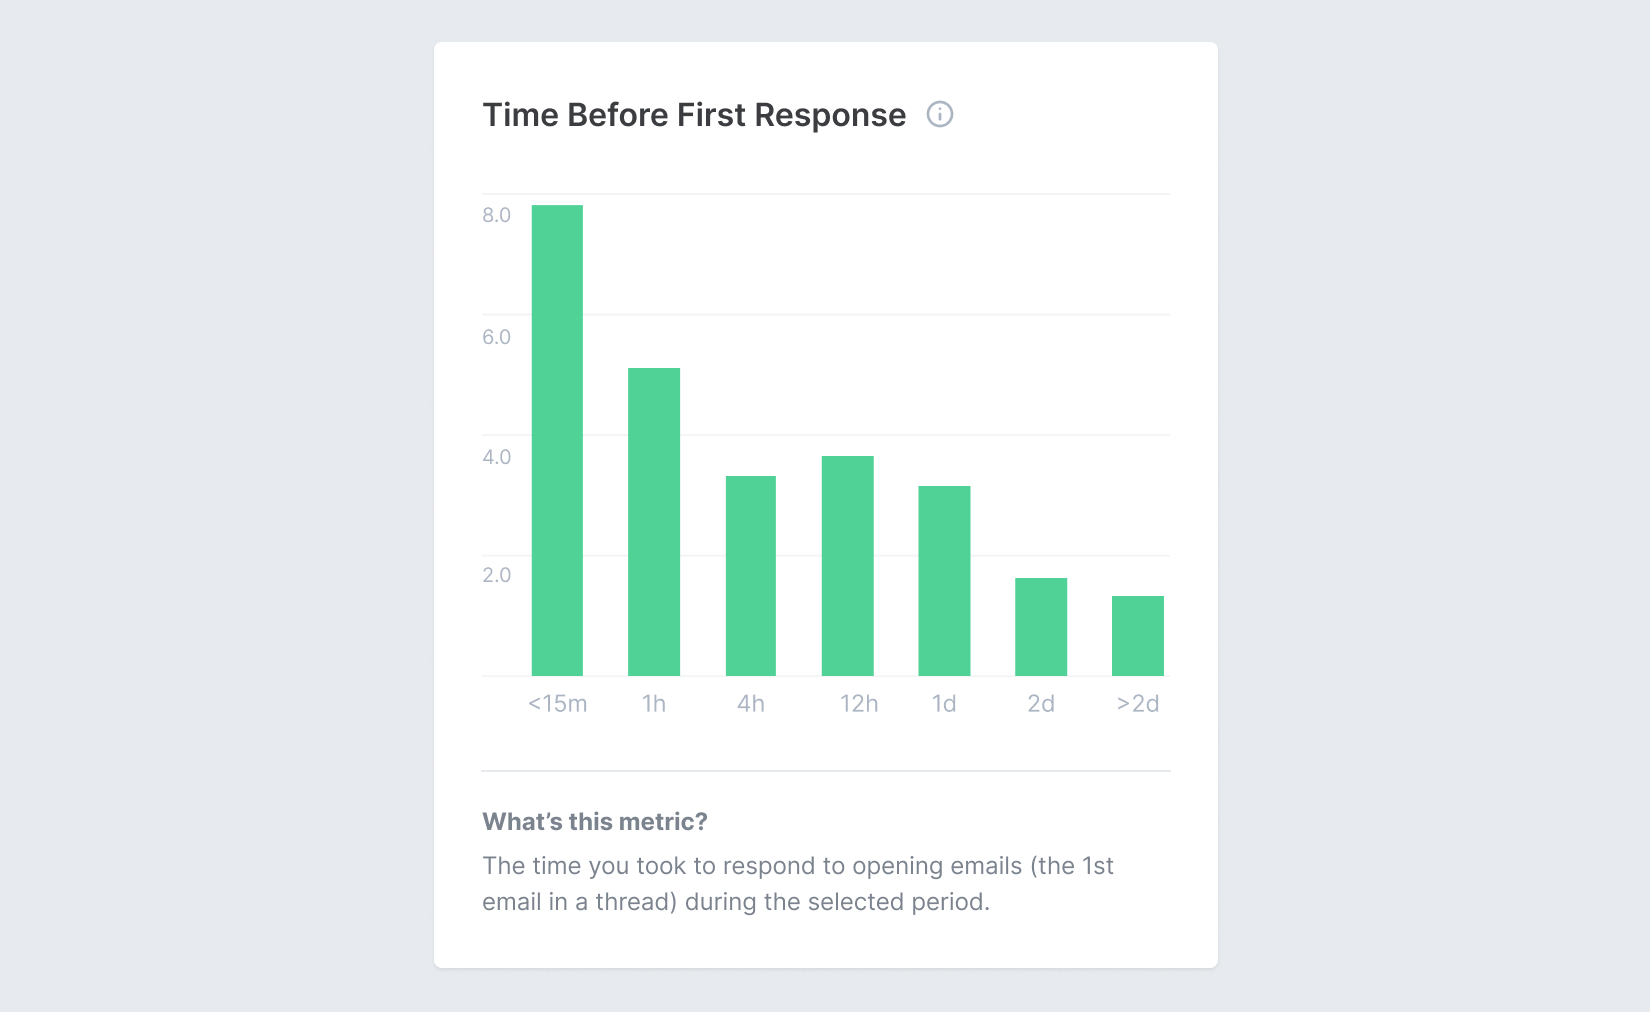Click the 6.0 y-axis gridline label

click(x=494, y=337)
